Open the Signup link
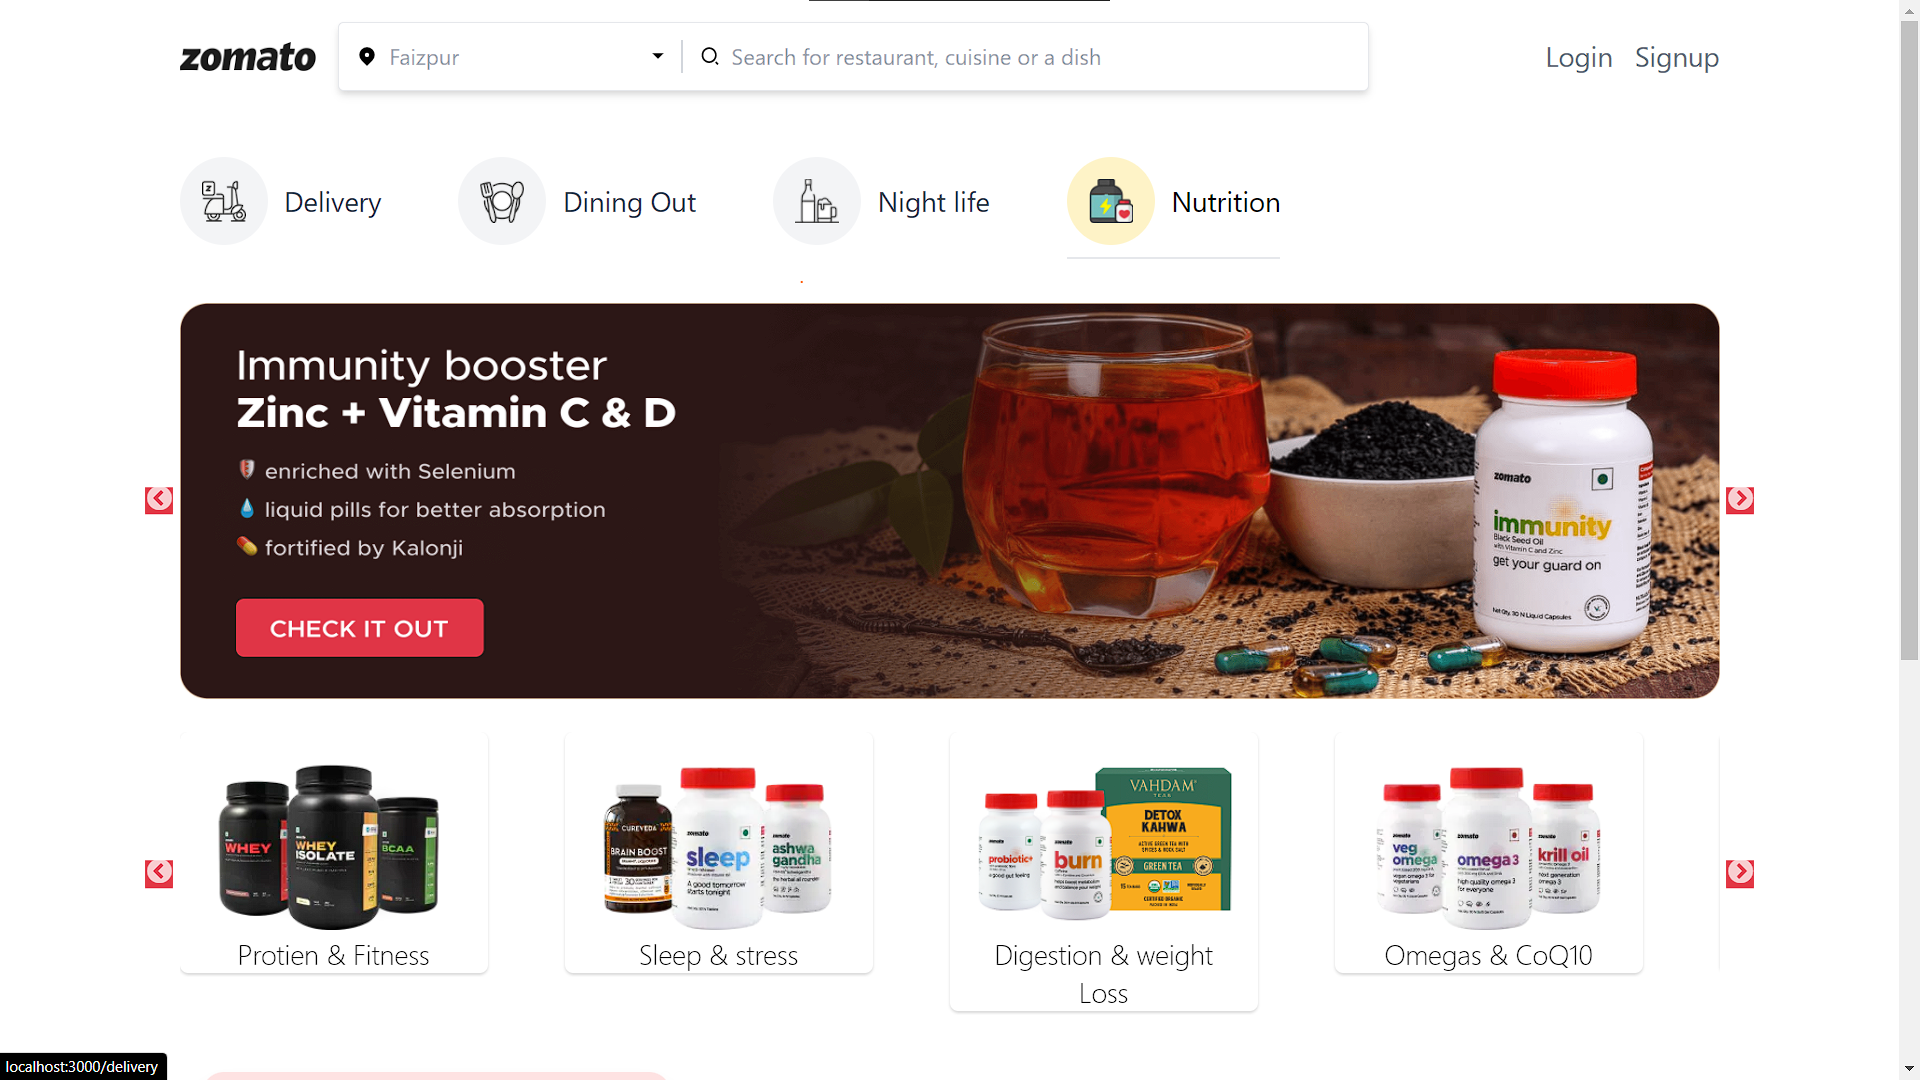This screenshot has height=1080, width=1920. click(1677, 57)
